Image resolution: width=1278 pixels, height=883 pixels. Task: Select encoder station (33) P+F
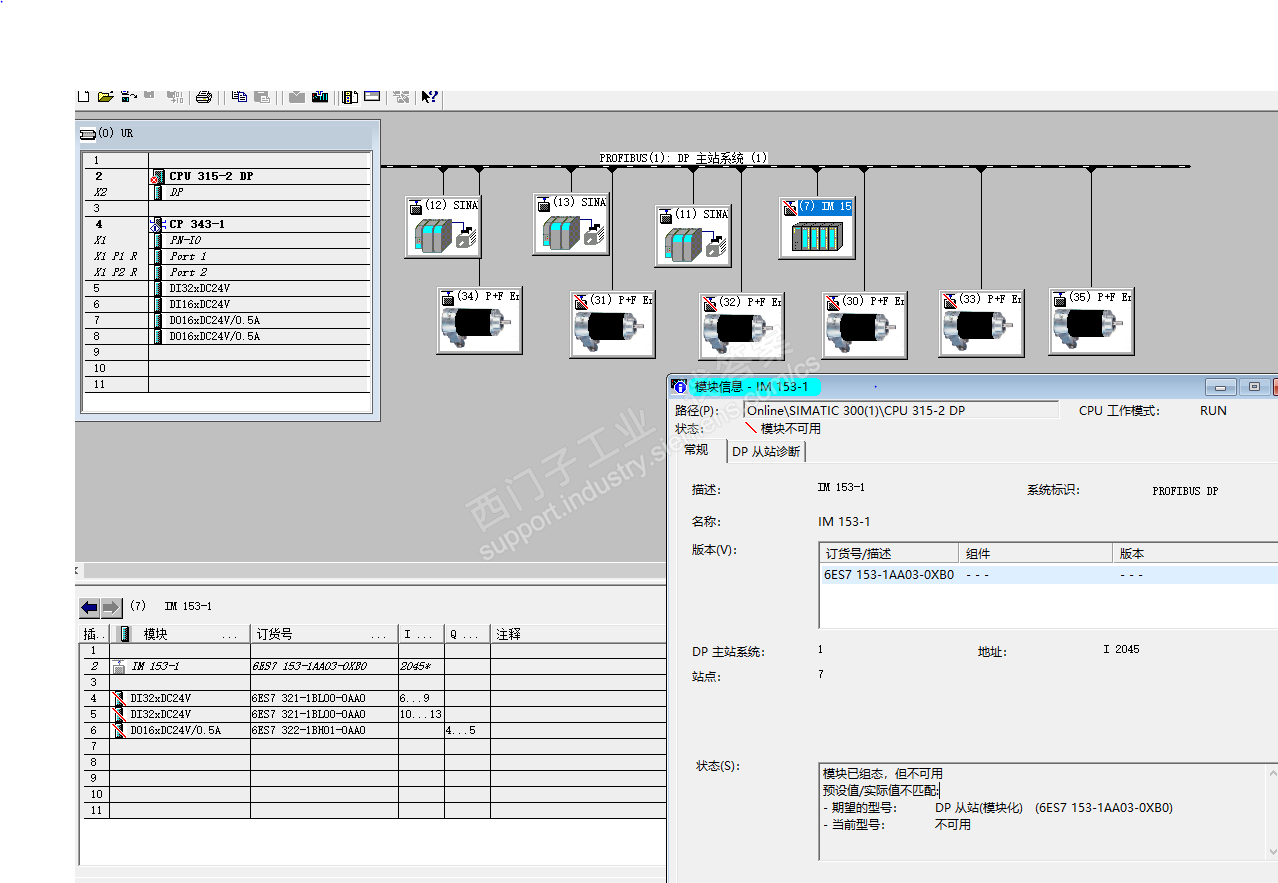(x=981, y=323)
